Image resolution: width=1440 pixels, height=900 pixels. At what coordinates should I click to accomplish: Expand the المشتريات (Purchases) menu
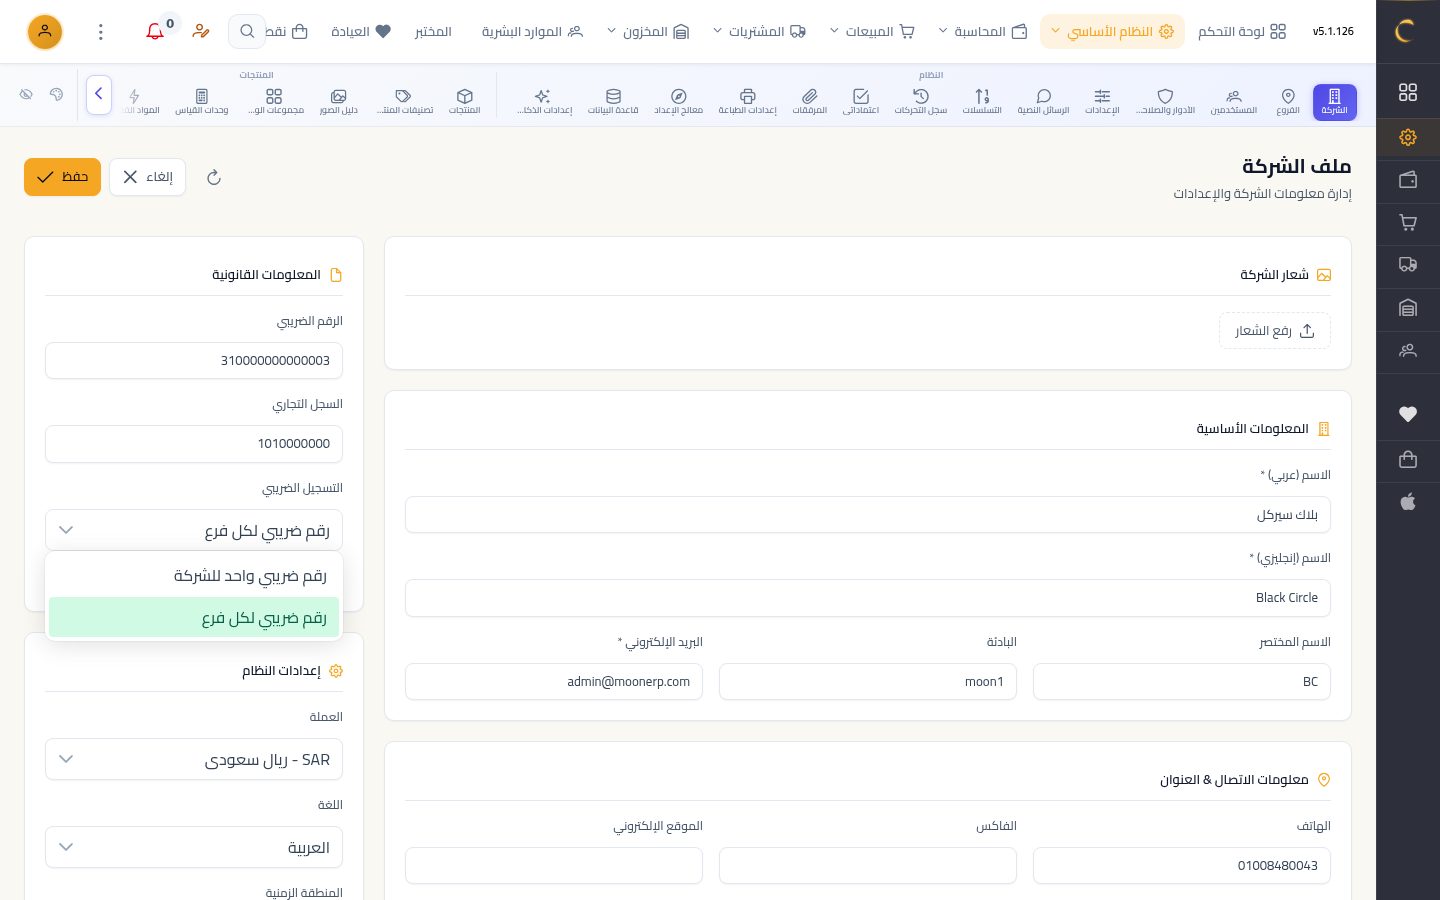point(760,32)
